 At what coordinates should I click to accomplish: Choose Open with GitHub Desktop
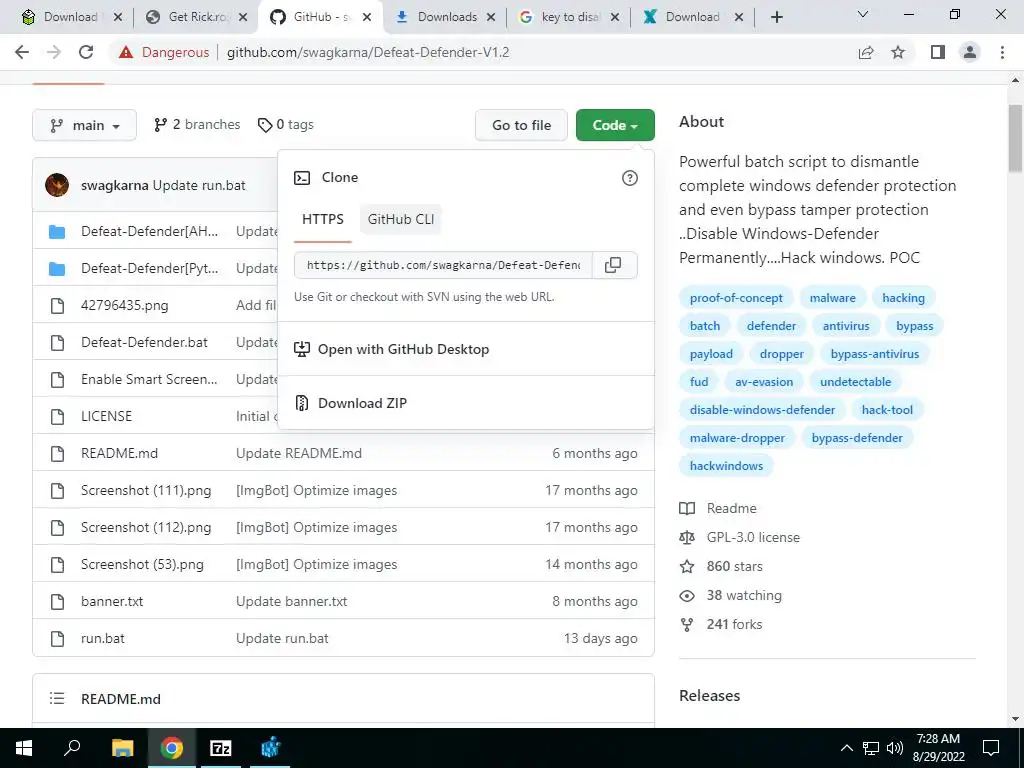(x=466, y=349)
